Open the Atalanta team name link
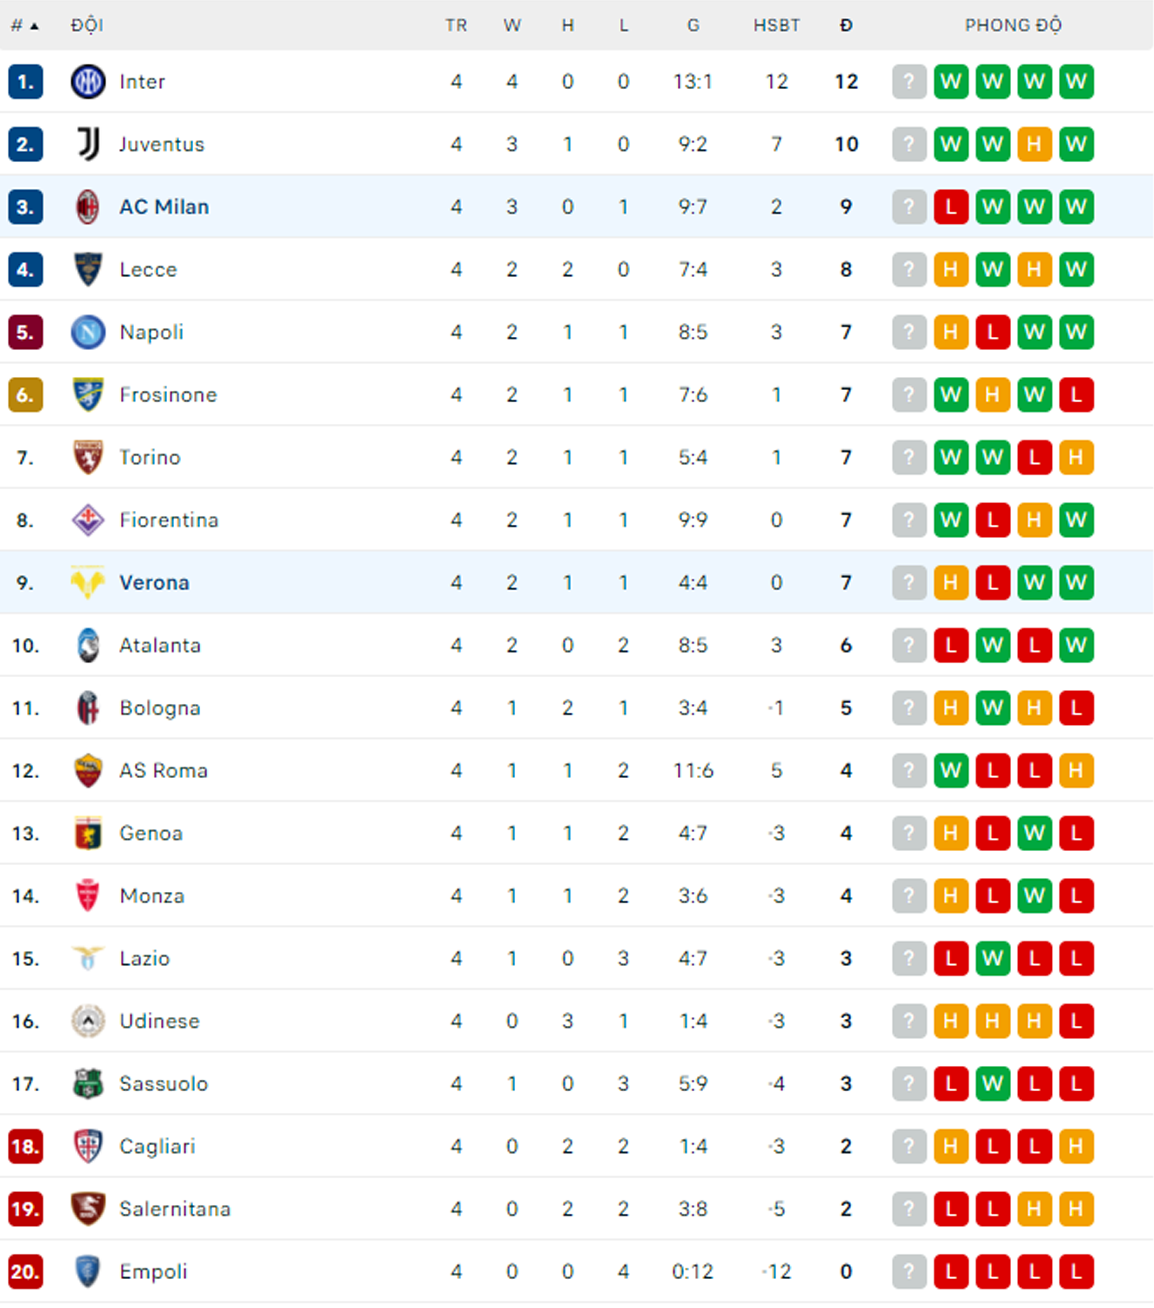The image size is (1154, 1308). [160, 645]
